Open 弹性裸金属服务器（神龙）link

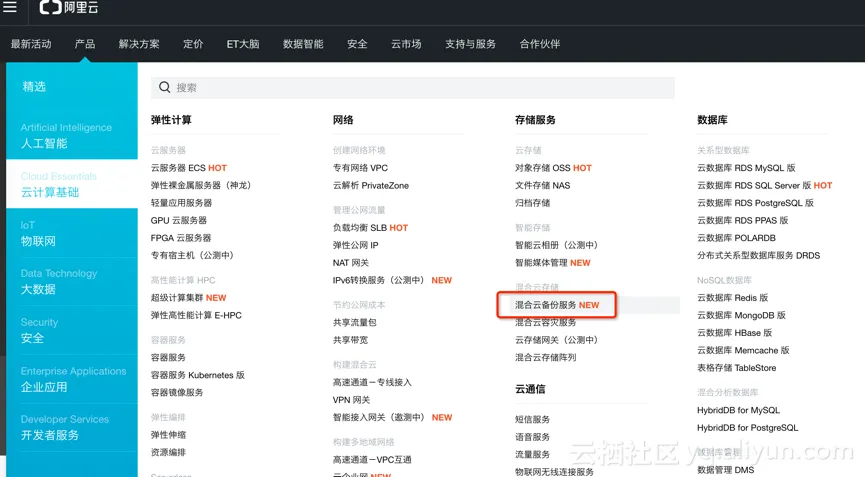[x=201, y=185]
